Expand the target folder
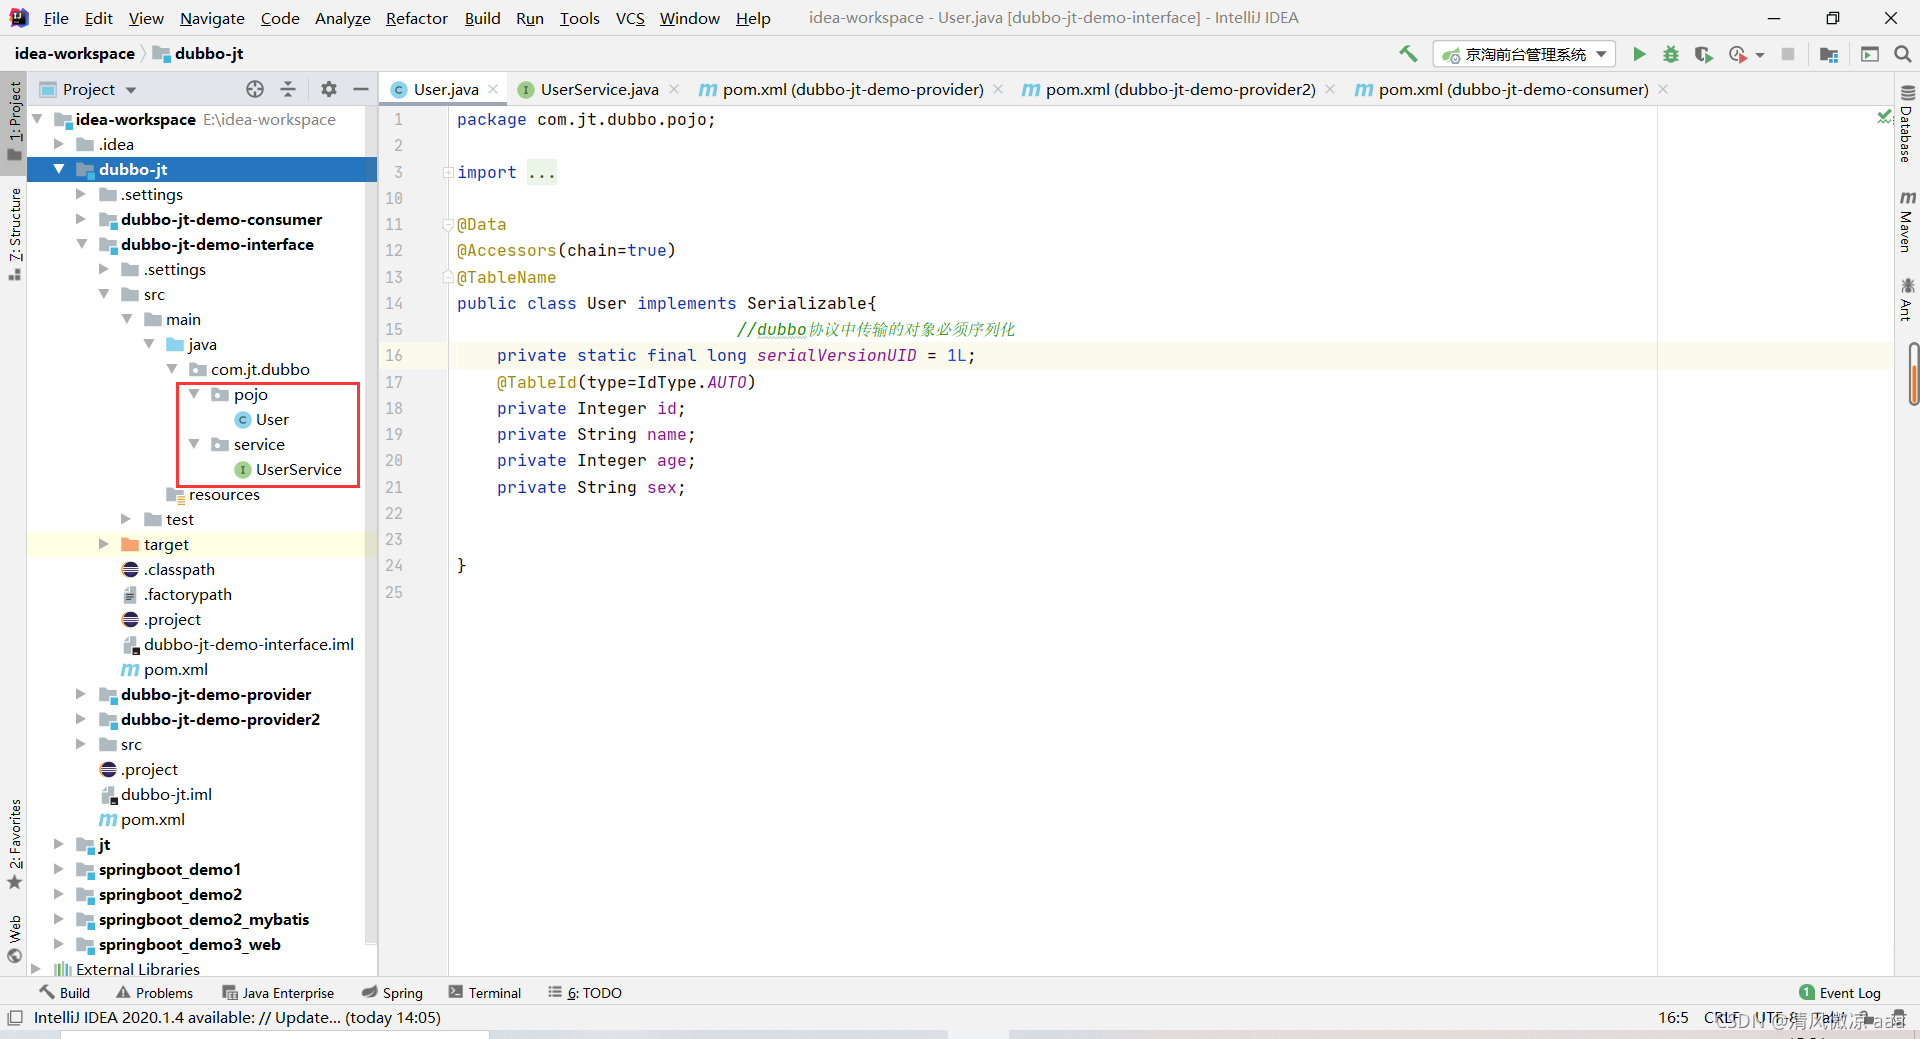The image size is (1920, 1039). (x=104, y=544)
